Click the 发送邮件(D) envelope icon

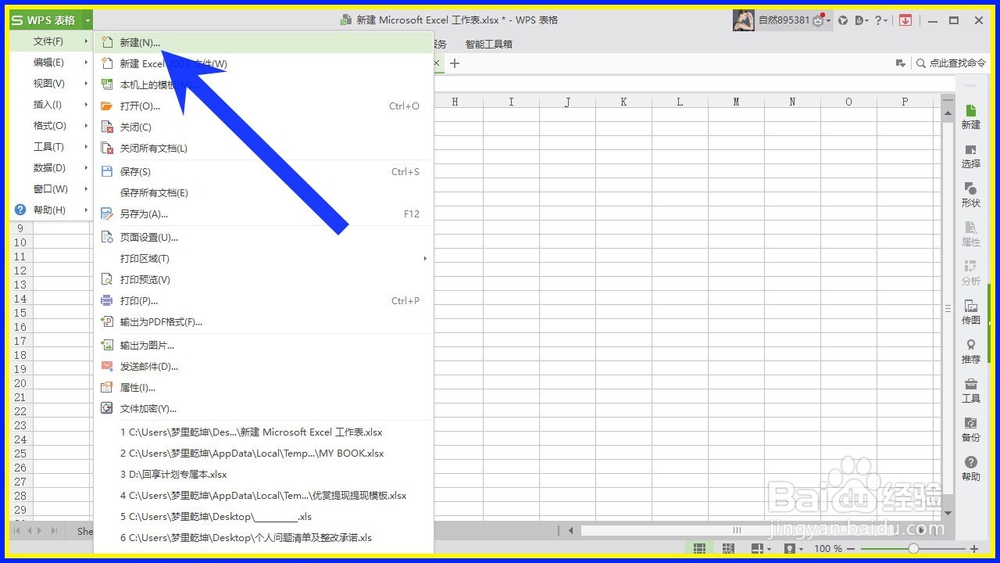[x=107, y=366]
